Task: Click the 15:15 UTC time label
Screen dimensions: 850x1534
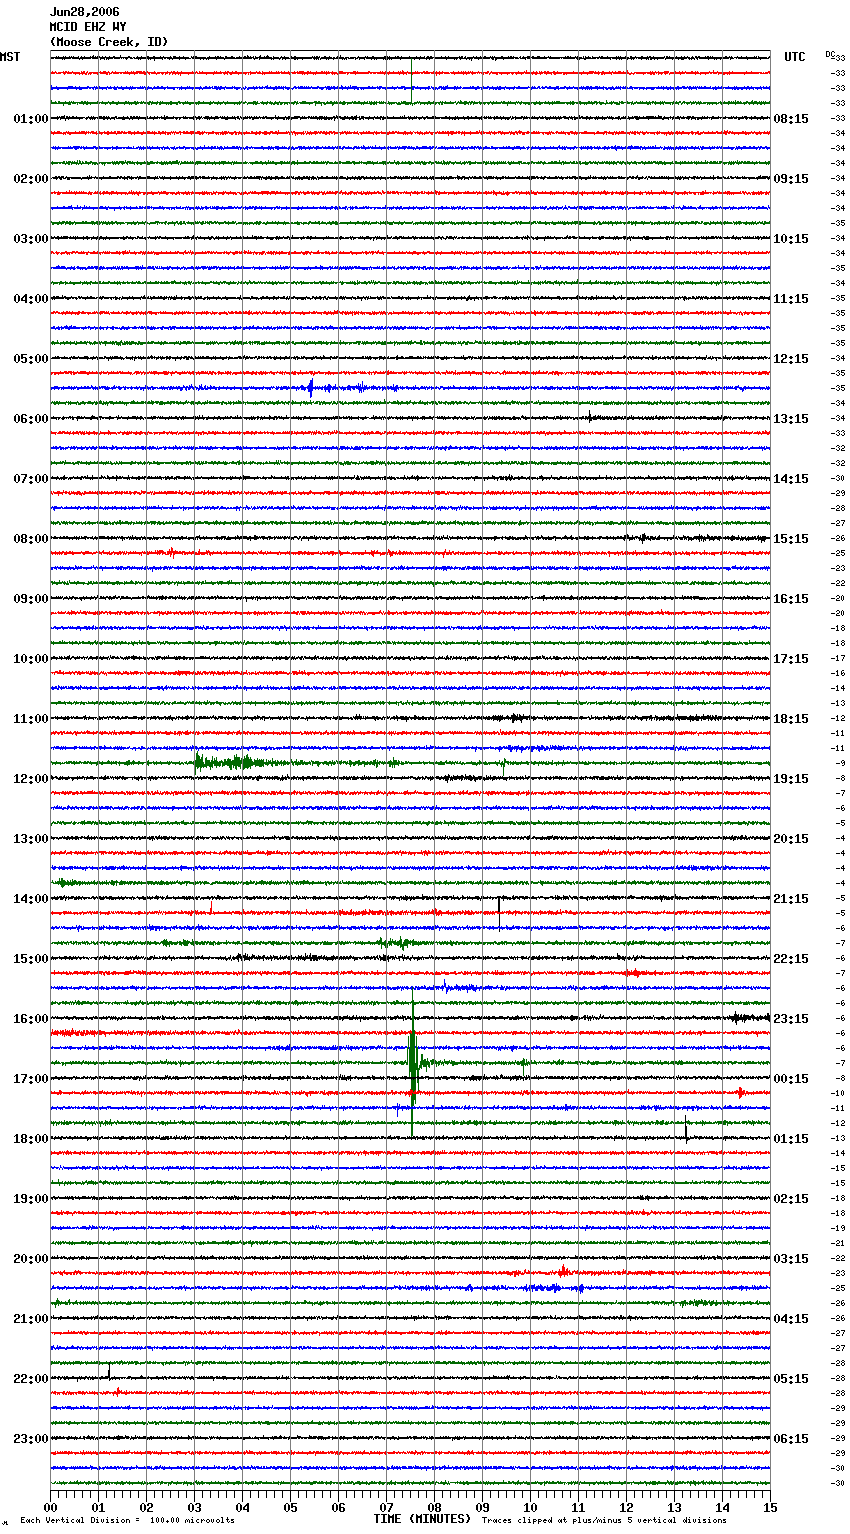Action: click(x=791, y=539)
